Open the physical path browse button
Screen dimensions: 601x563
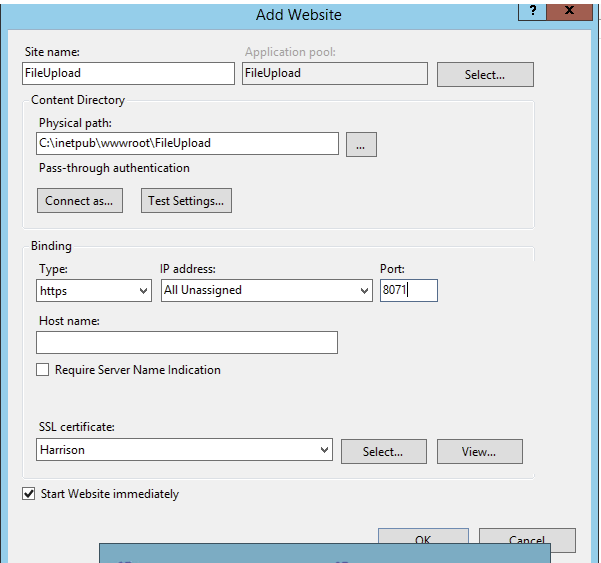361,144
